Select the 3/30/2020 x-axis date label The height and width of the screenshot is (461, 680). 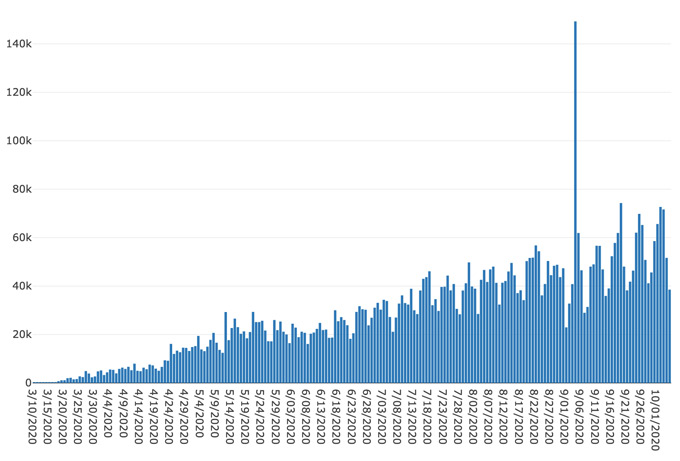(93, 416)
